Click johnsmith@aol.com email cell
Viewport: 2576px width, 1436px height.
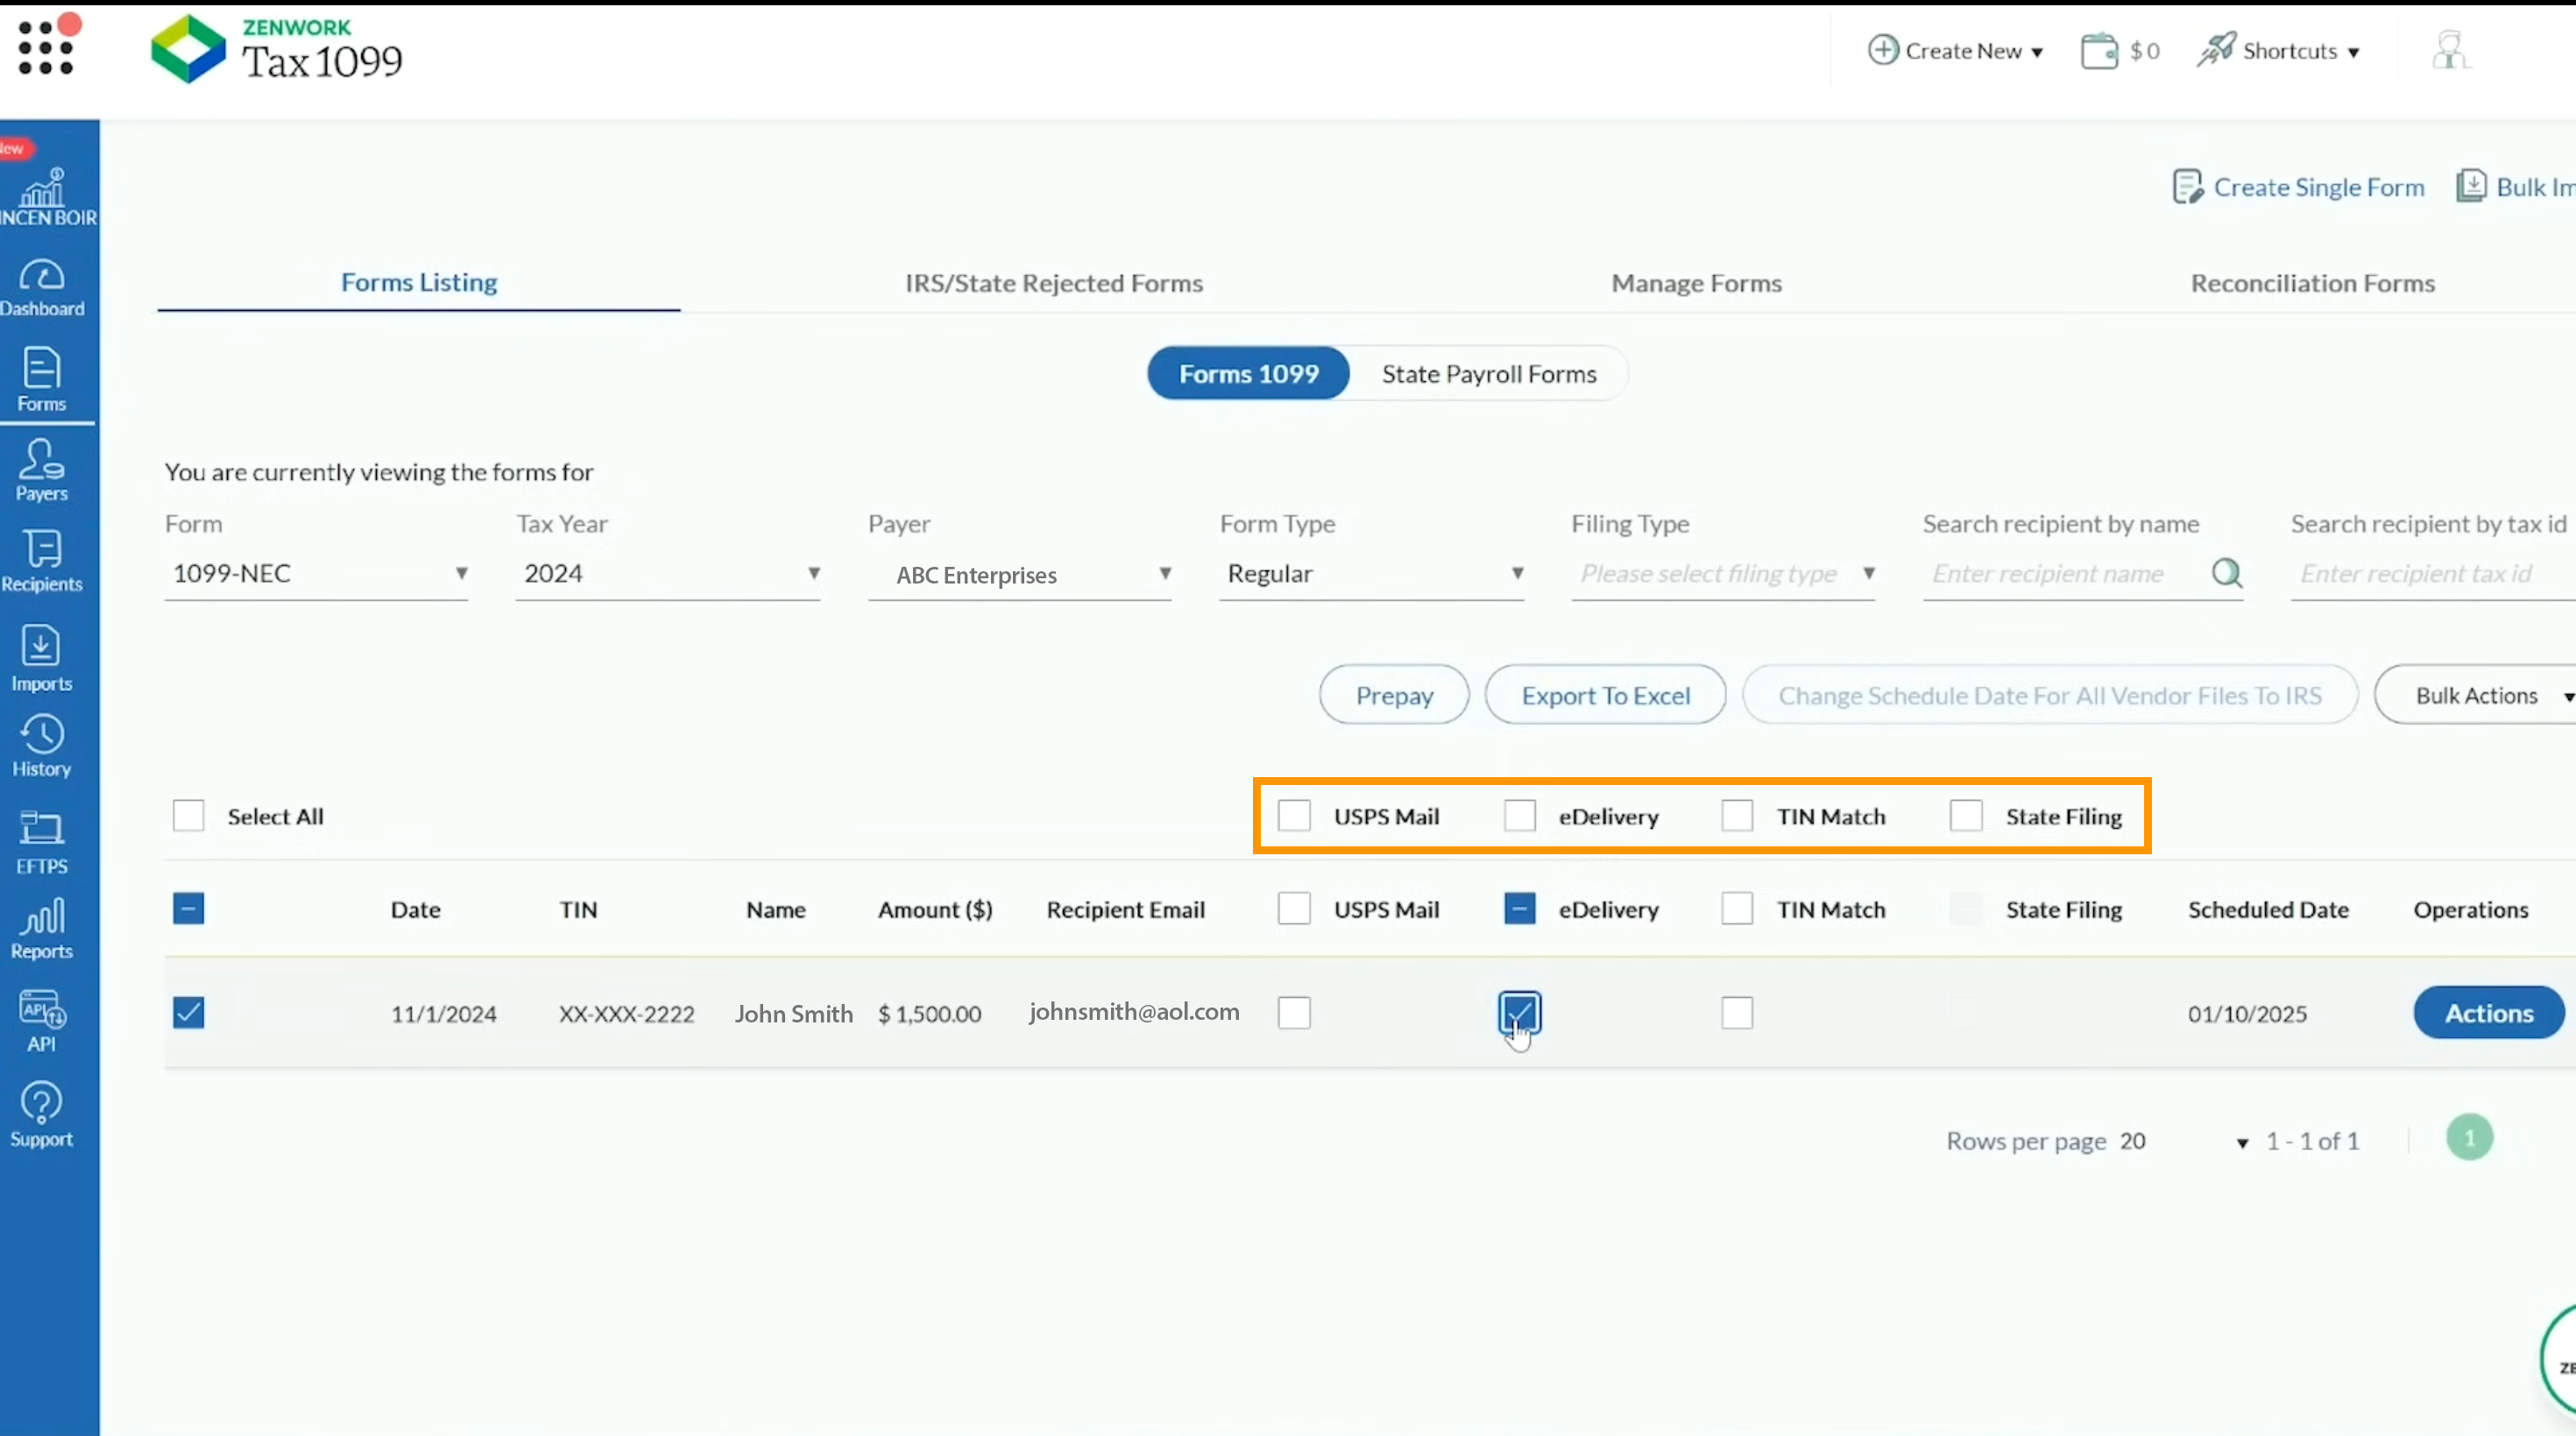tap(1134, 1012)
